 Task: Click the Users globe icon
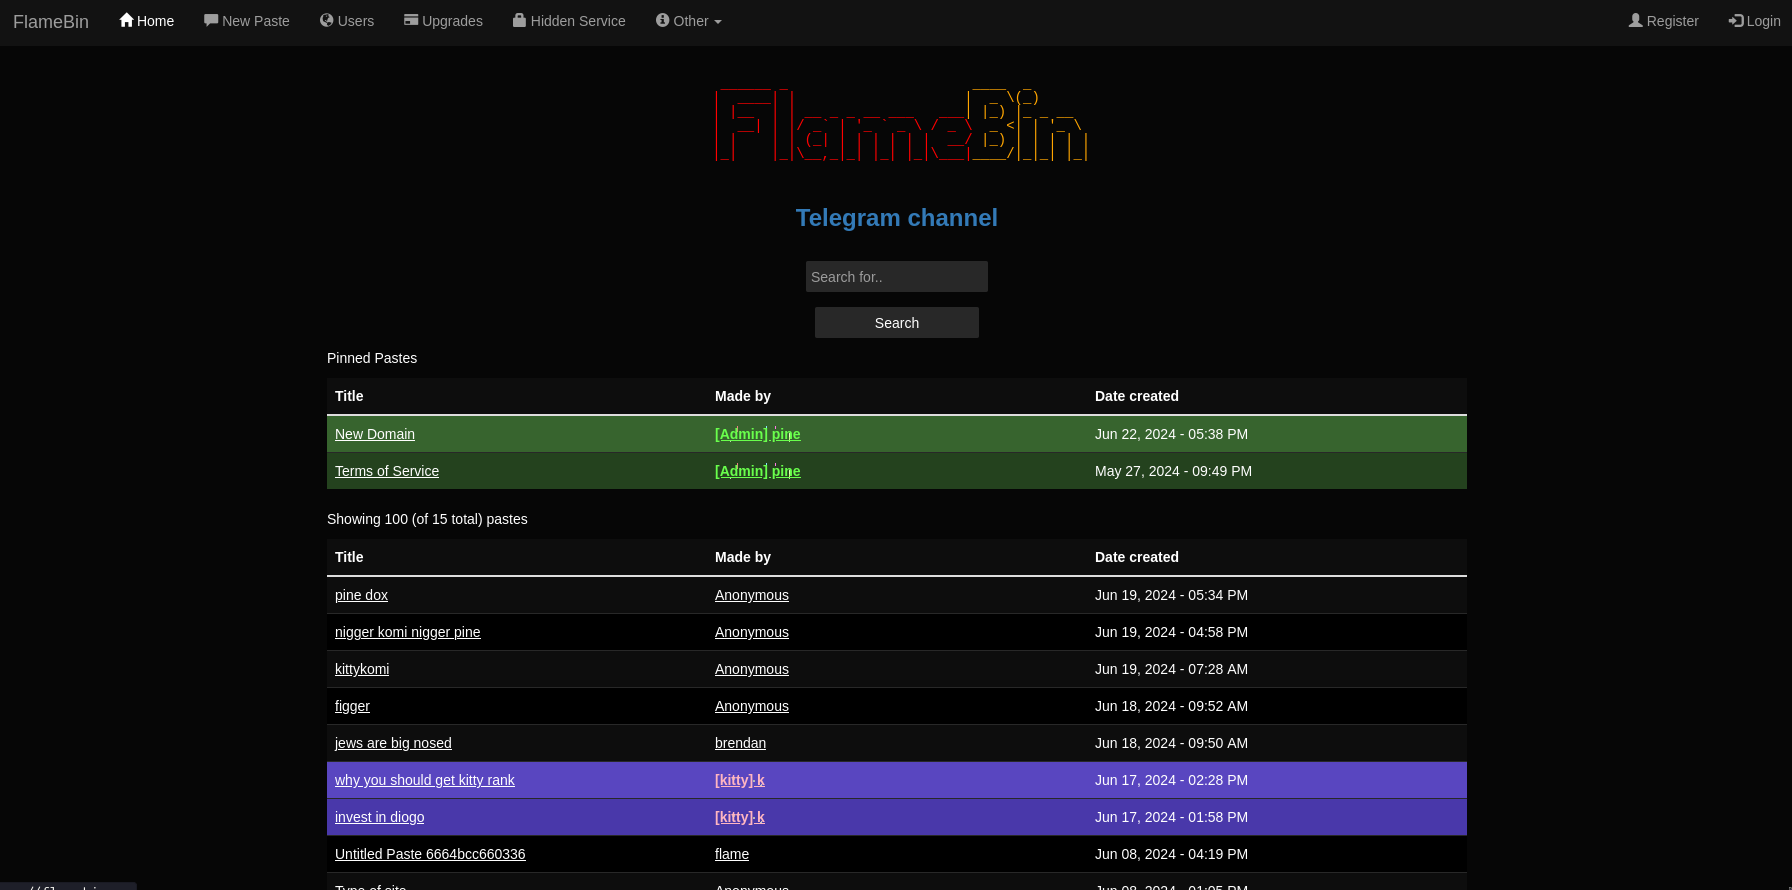click(x=327, y=20)
